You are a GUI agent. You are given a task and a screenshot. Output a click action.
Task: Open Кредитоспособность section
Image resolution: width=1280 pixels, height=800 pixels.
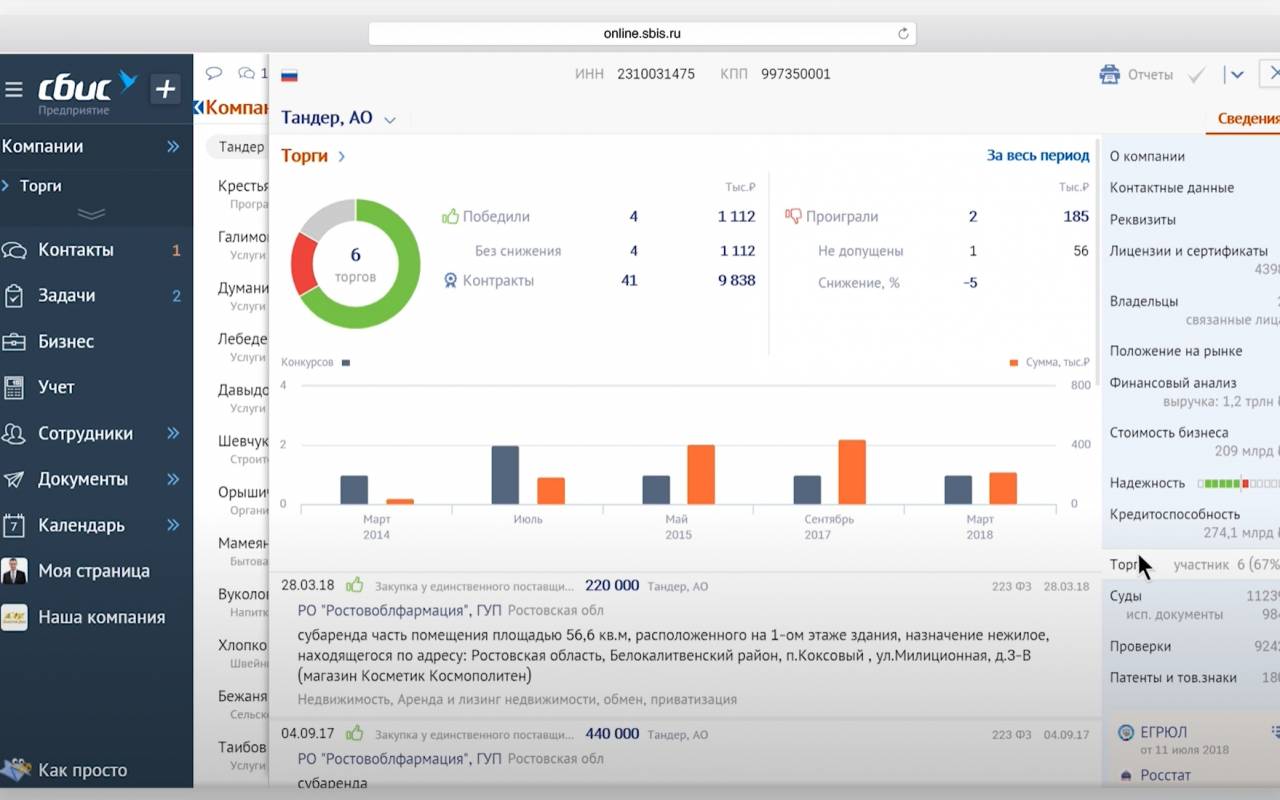(x=1175, y=515)
